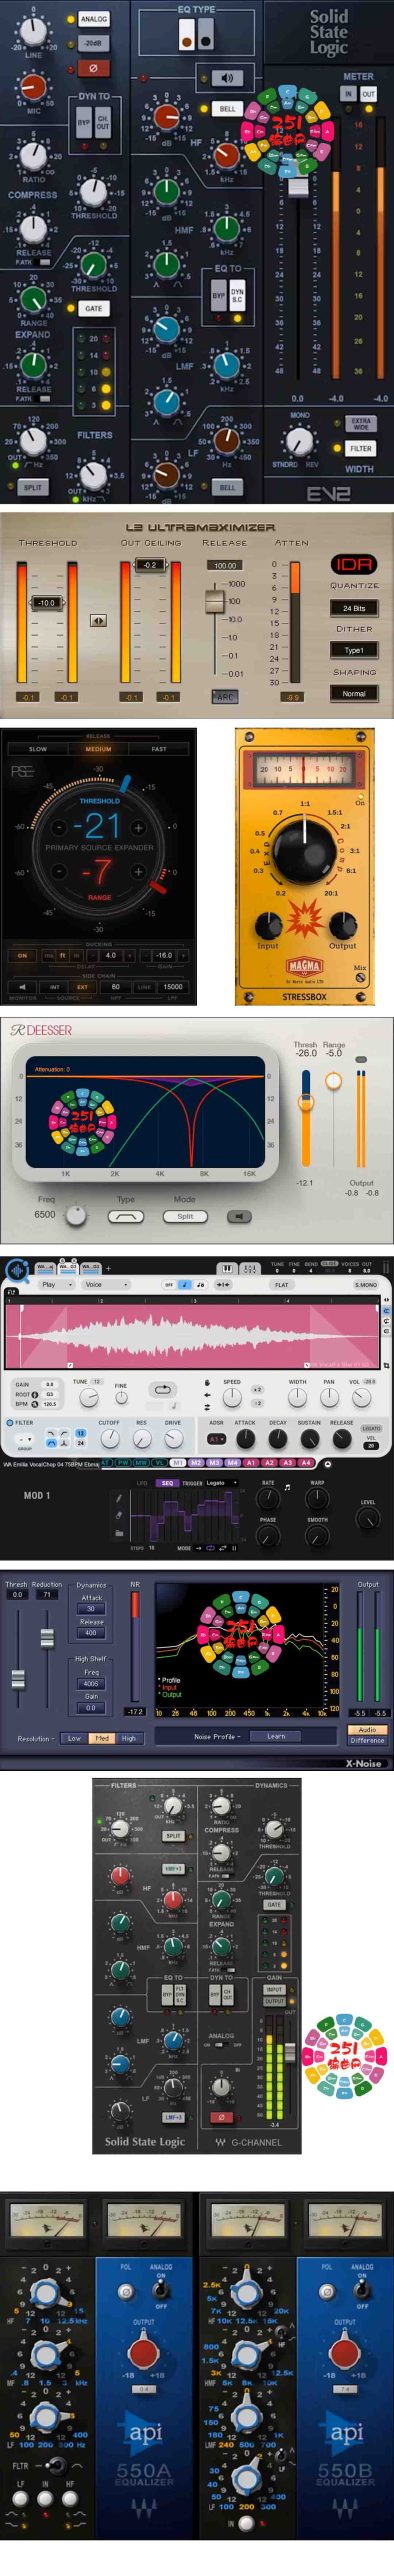Open the L2 Quantize 24 Bits selector

tap(353, 607)
